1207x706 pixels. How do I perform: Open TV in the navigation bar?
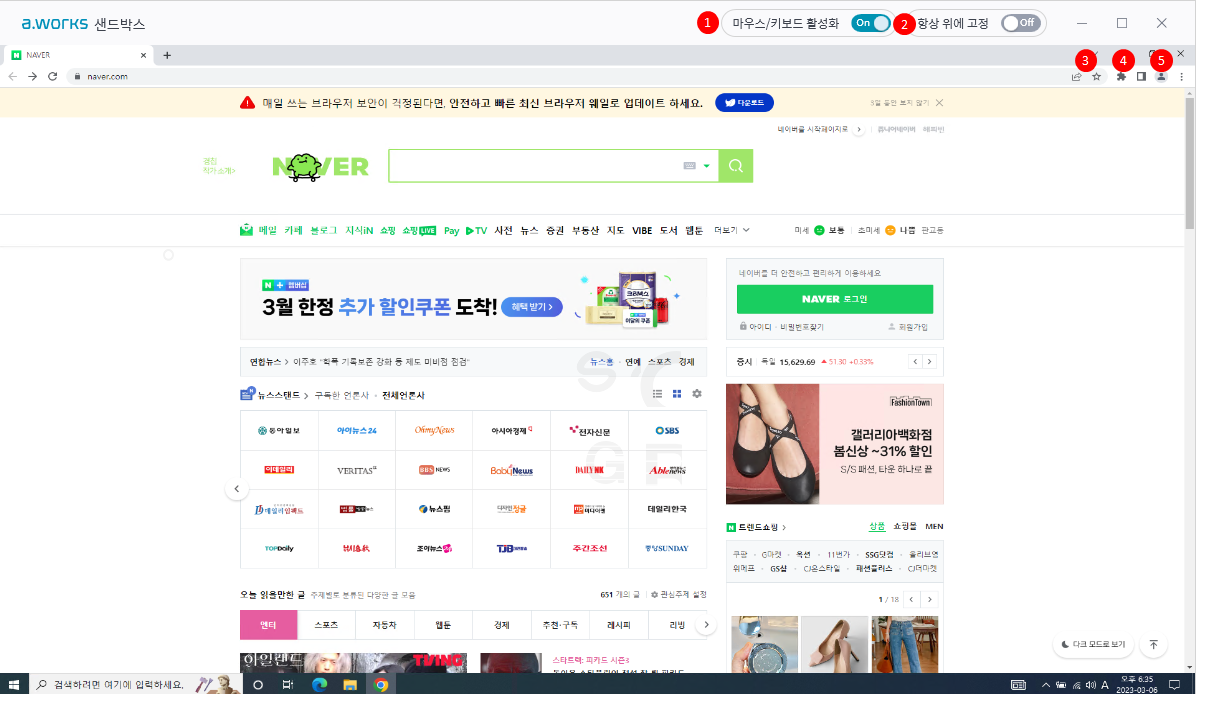(x=477, y=230)
